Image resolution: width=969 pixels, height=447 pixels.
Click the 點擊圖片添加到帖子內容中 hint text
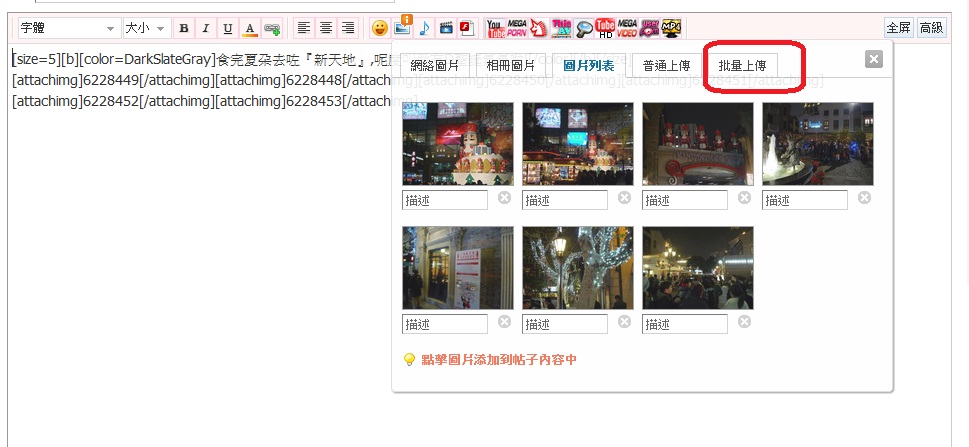[x=499, y=359]
